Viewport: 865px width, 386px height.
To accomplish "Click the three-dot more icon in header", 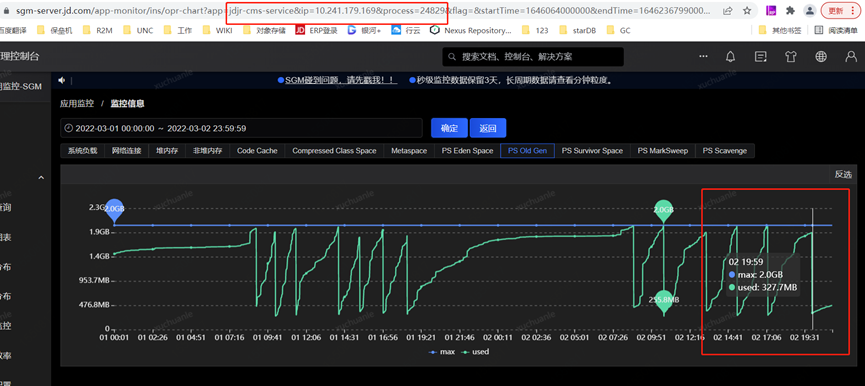I will (x=703, y=56).
